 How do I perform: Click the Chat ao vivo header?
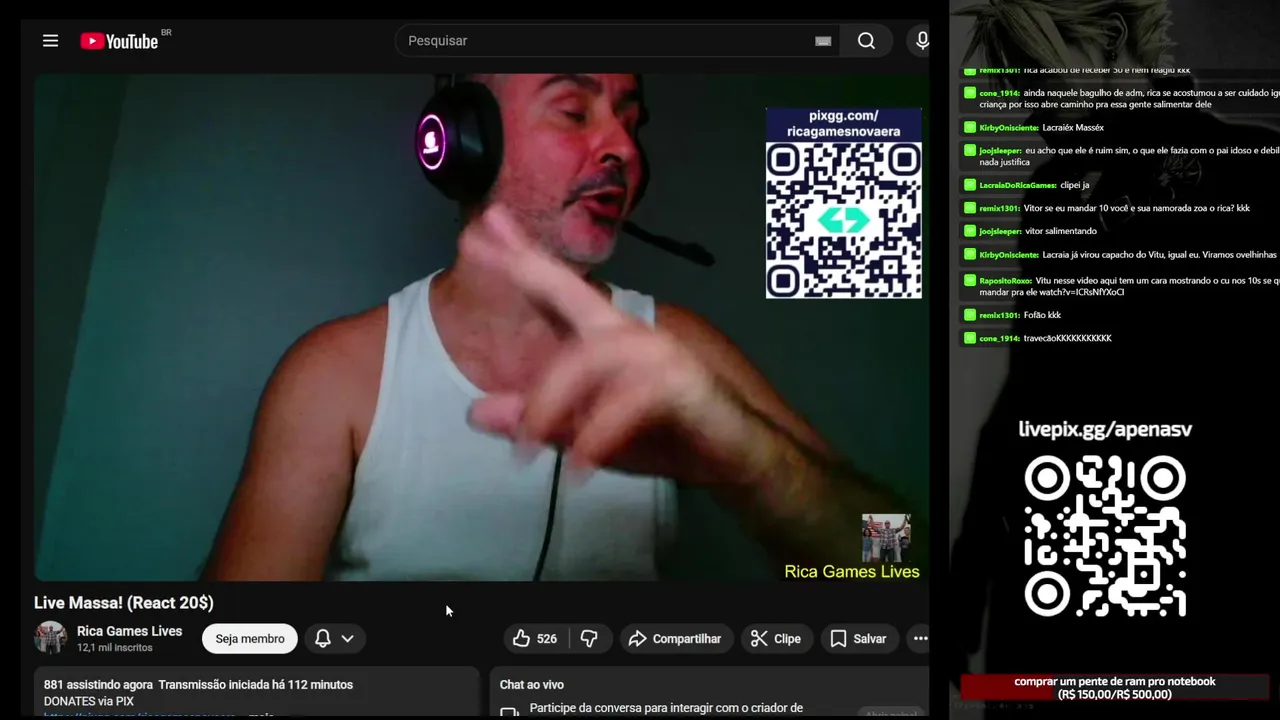pos(532,685)
